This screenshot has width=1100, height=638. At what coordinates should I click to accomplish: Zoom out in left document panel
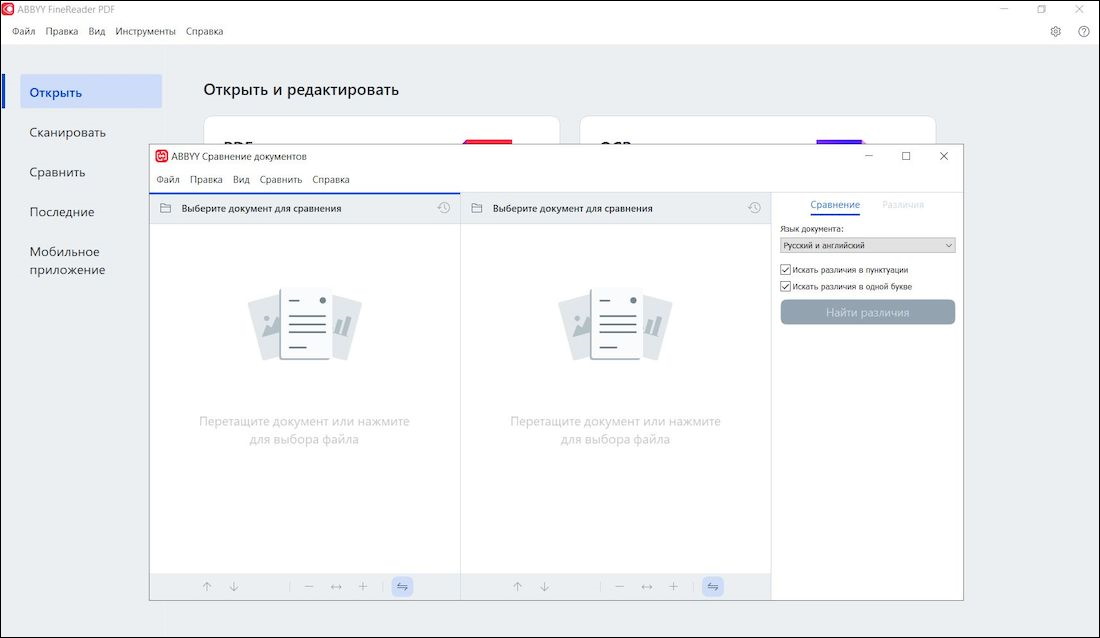point(309,587)
